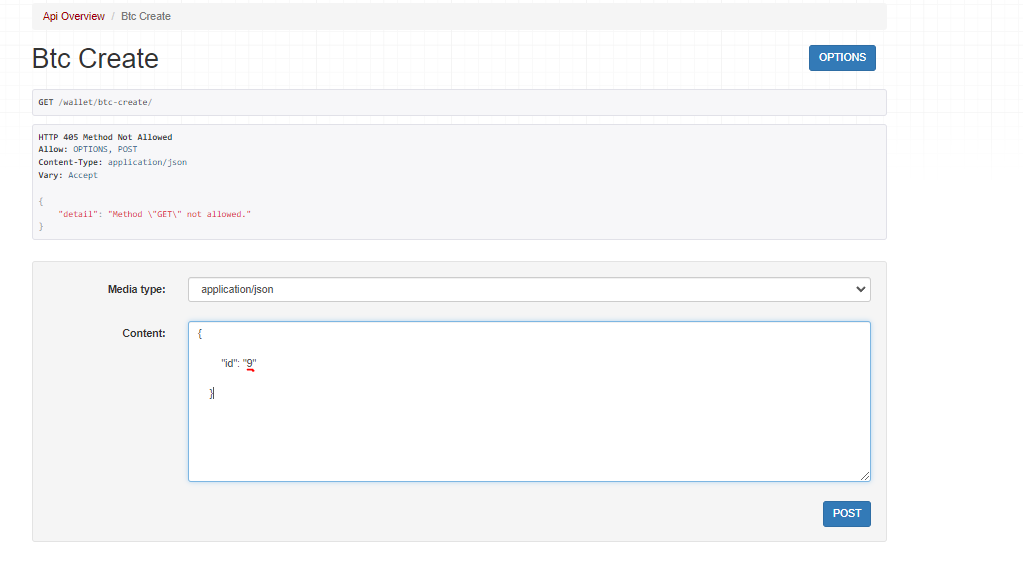Click the Content-Type: application/json header line
Screen dimensions: 1023x587
click(112, 162)
